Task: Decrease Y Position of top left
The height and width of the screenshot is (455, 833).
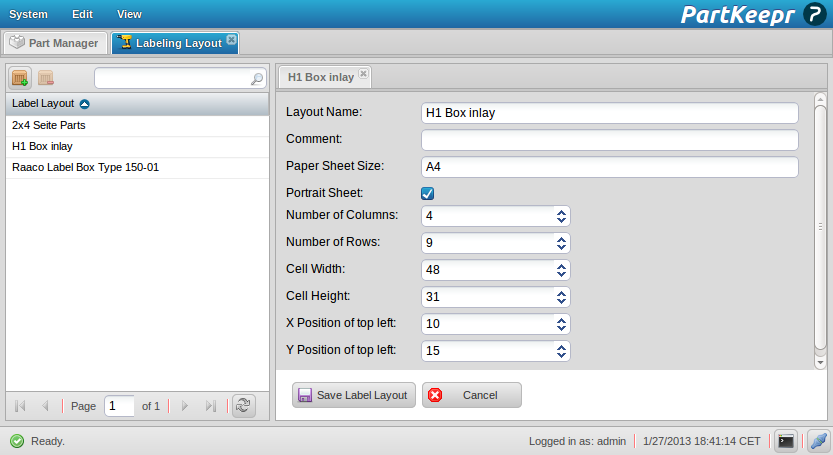Action: [562, 356]
